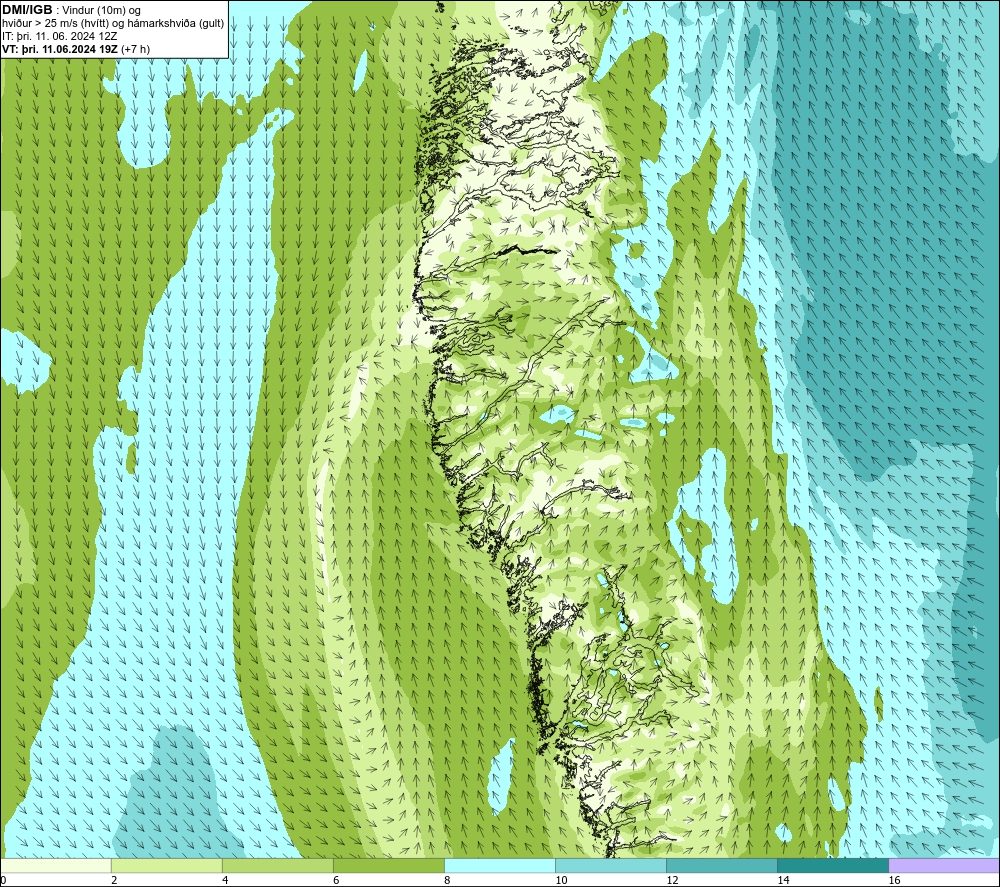
Task: Click the legend label '12'
Action: 672,881
